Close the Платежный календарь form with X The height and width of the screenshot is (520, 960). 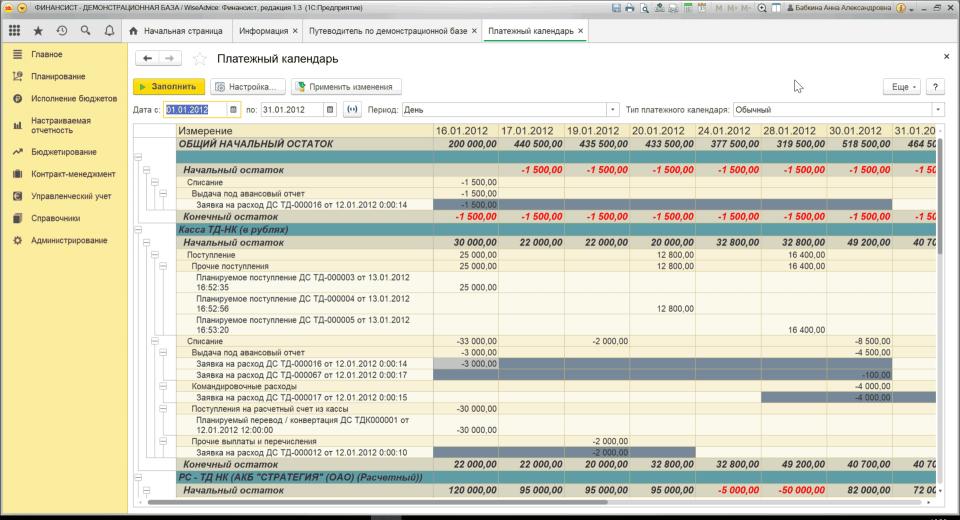946,56
